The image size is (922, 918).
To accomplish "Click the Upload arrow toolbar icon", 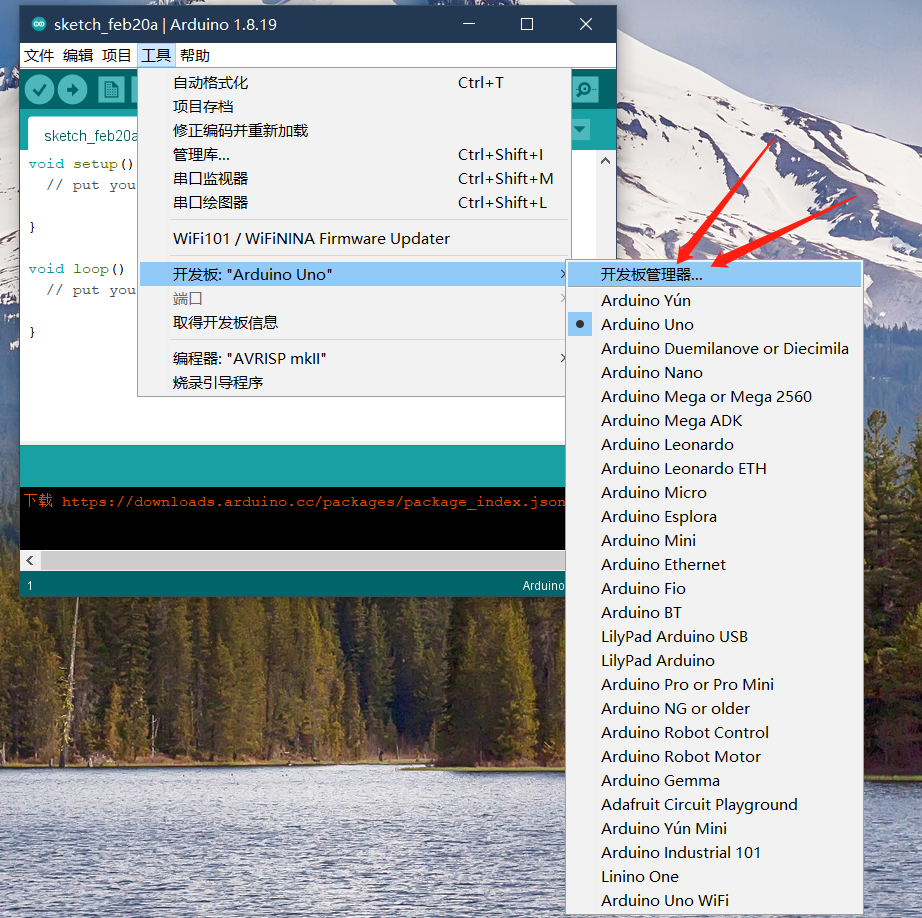I will (x=72, y=89).
